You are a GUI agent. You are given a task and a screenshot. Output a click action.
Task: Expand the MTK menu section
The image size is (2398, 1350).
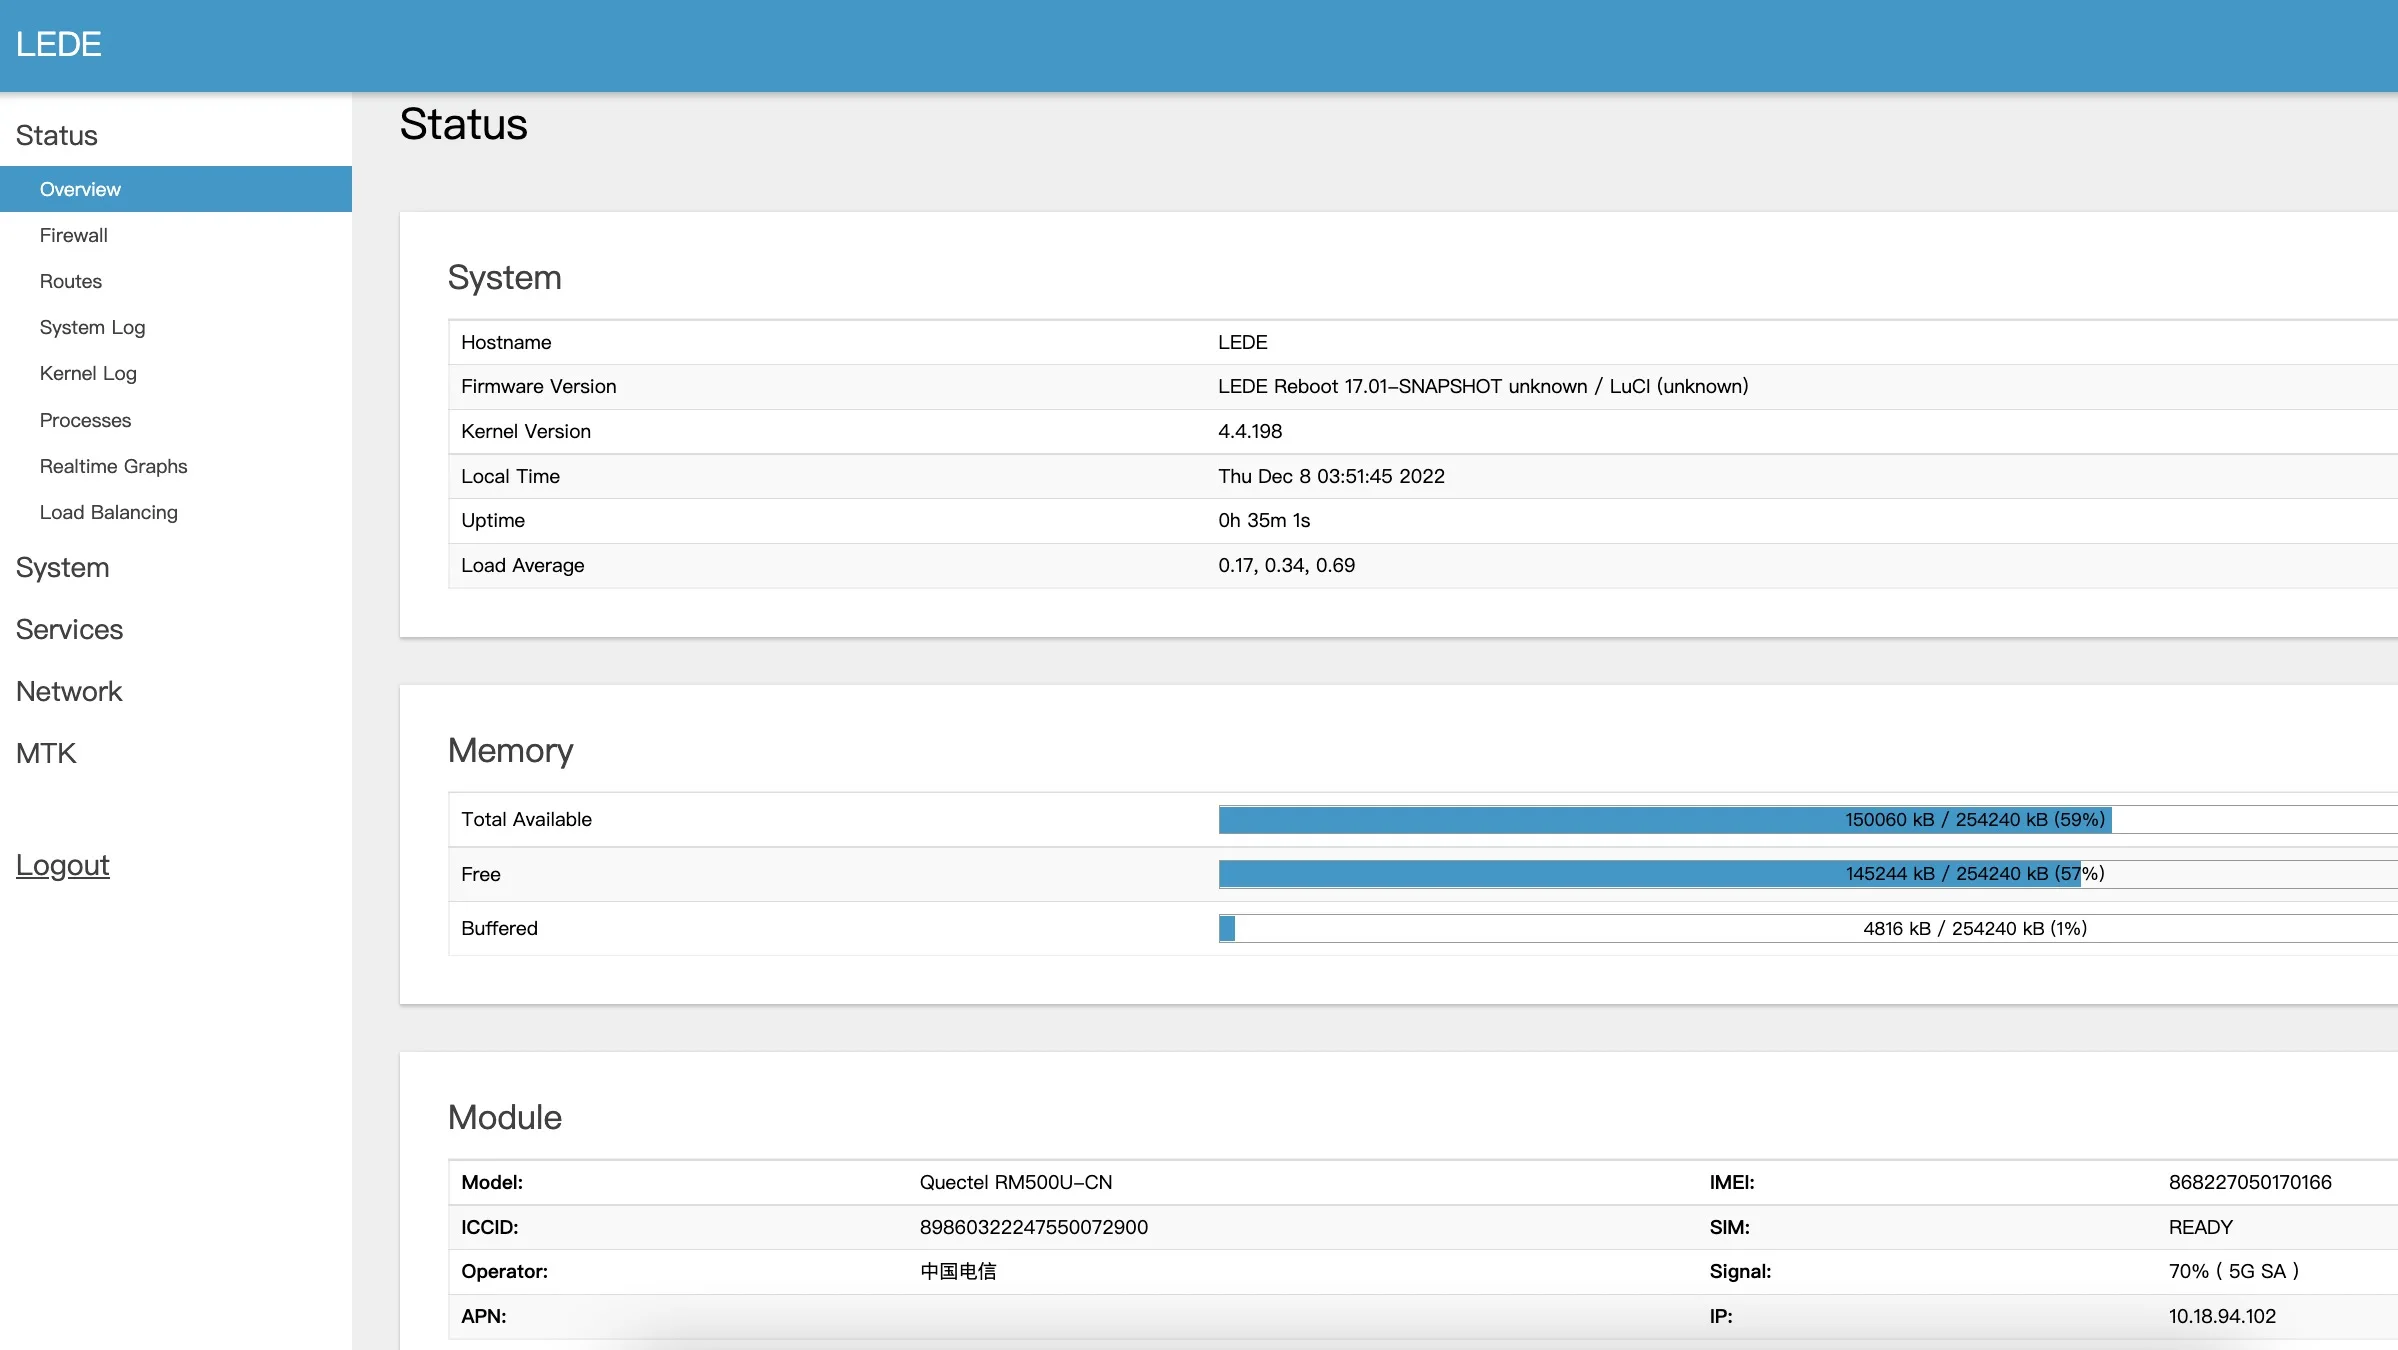[x=46, y=753]
